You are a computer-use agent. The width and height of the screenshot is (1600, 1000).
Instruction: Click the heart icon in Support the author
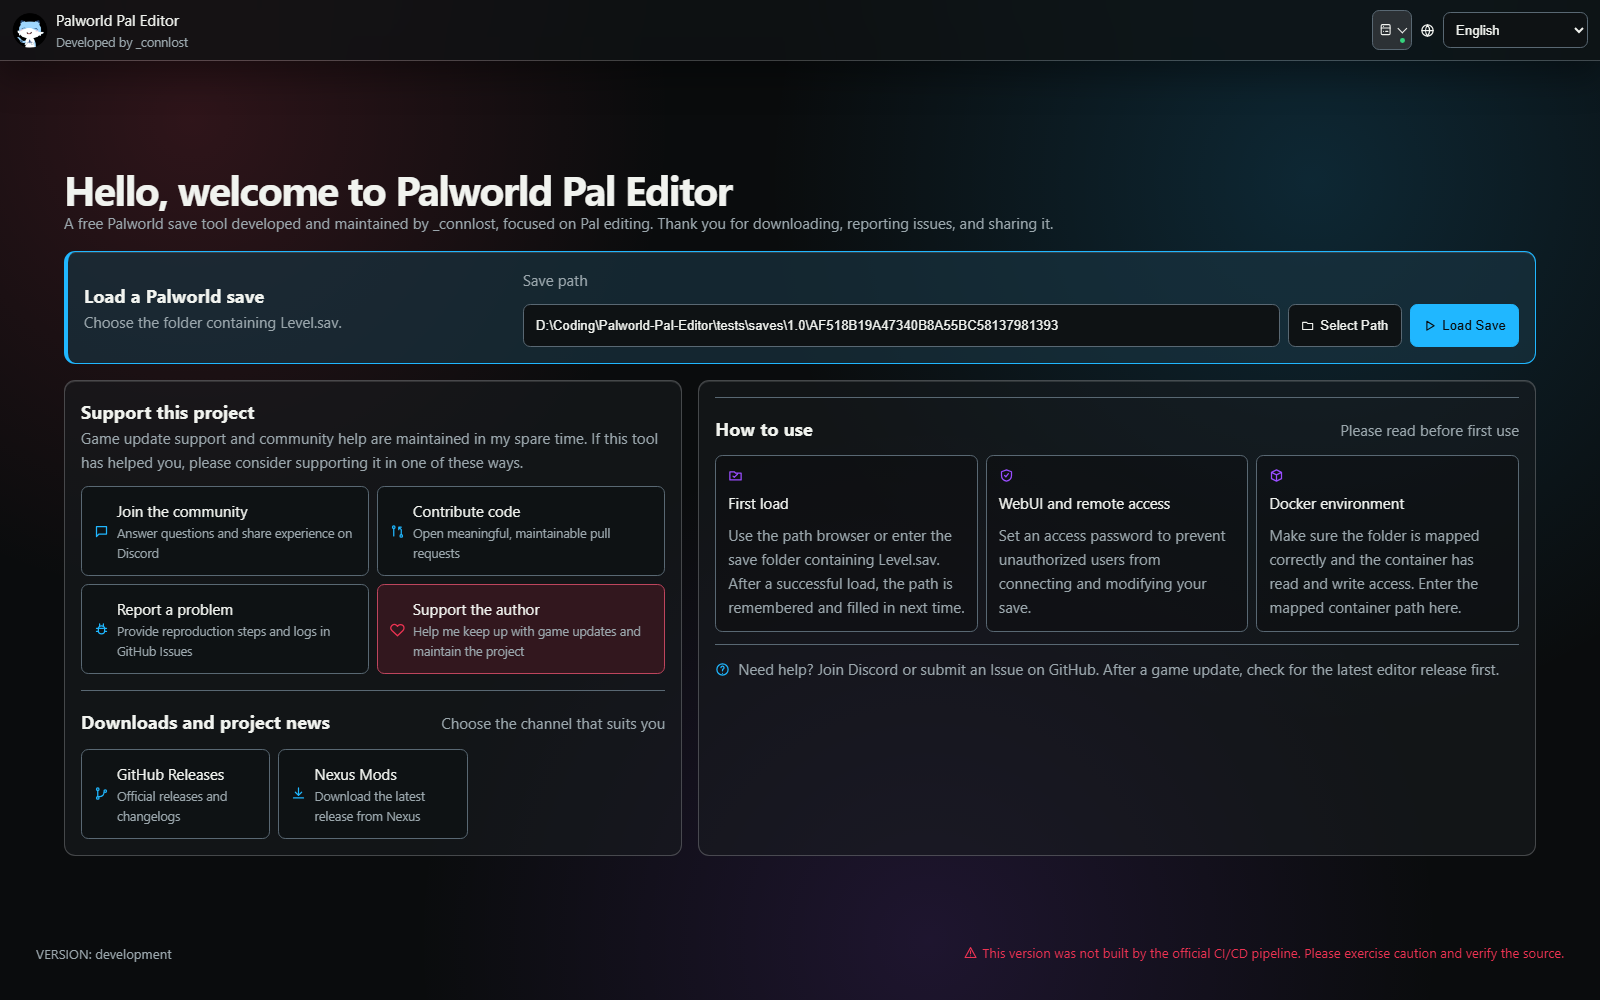[x=397, y=630]
